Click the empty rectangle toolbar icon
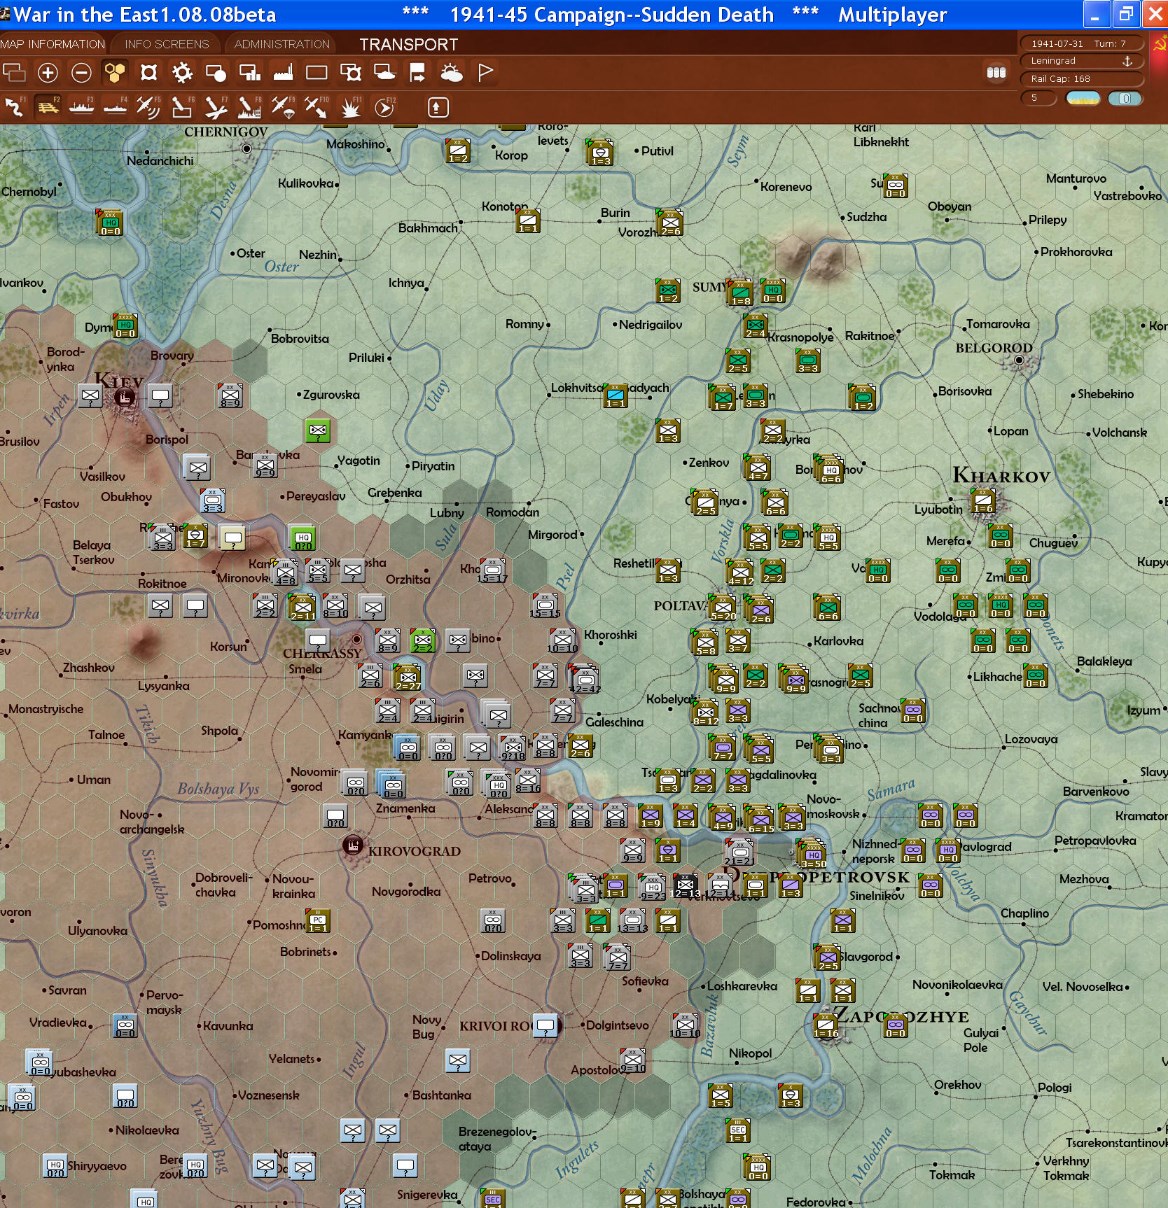 pos(317,72)
